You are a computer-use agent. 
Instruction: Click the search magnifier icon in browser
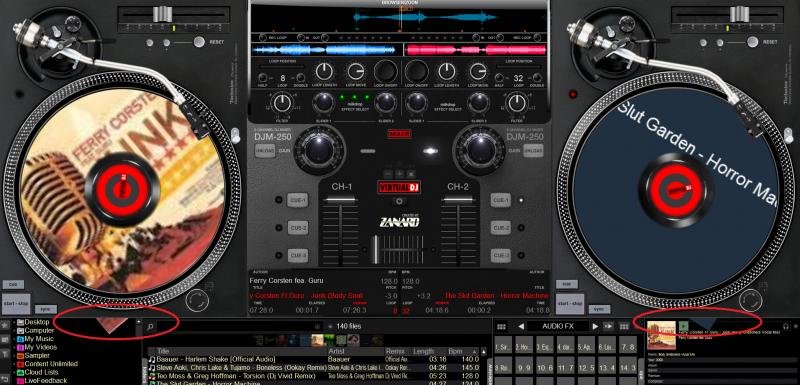pyautogui.click(x=151, y=326)
